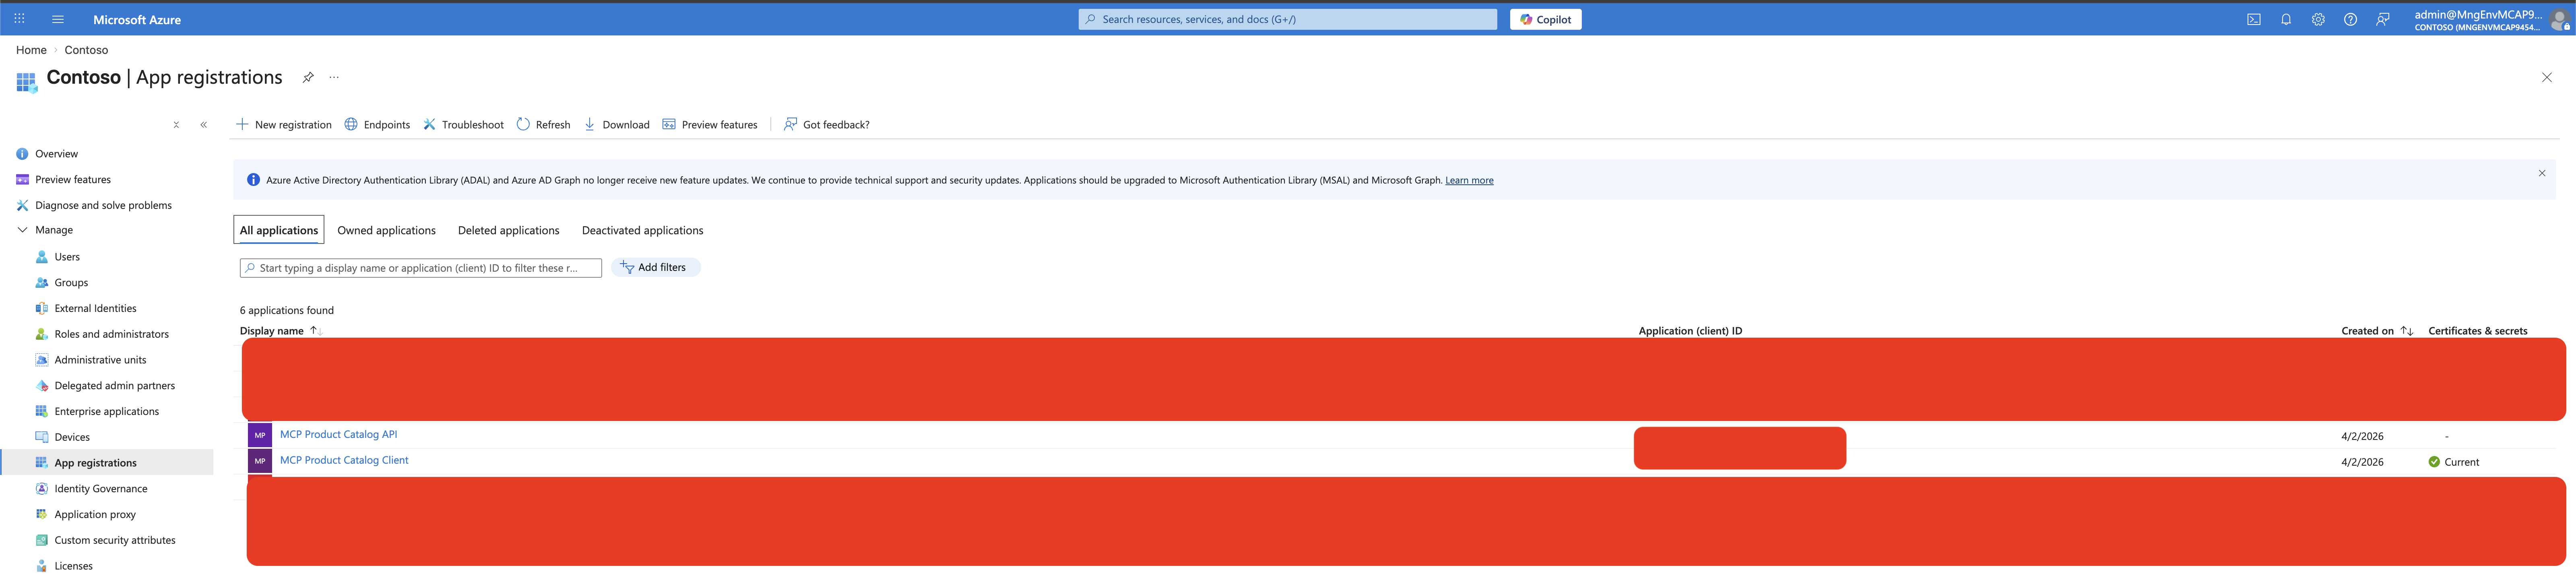
Task: Open portal settings gear icon
Action: pyautogui.click(x=2318, y=19)
